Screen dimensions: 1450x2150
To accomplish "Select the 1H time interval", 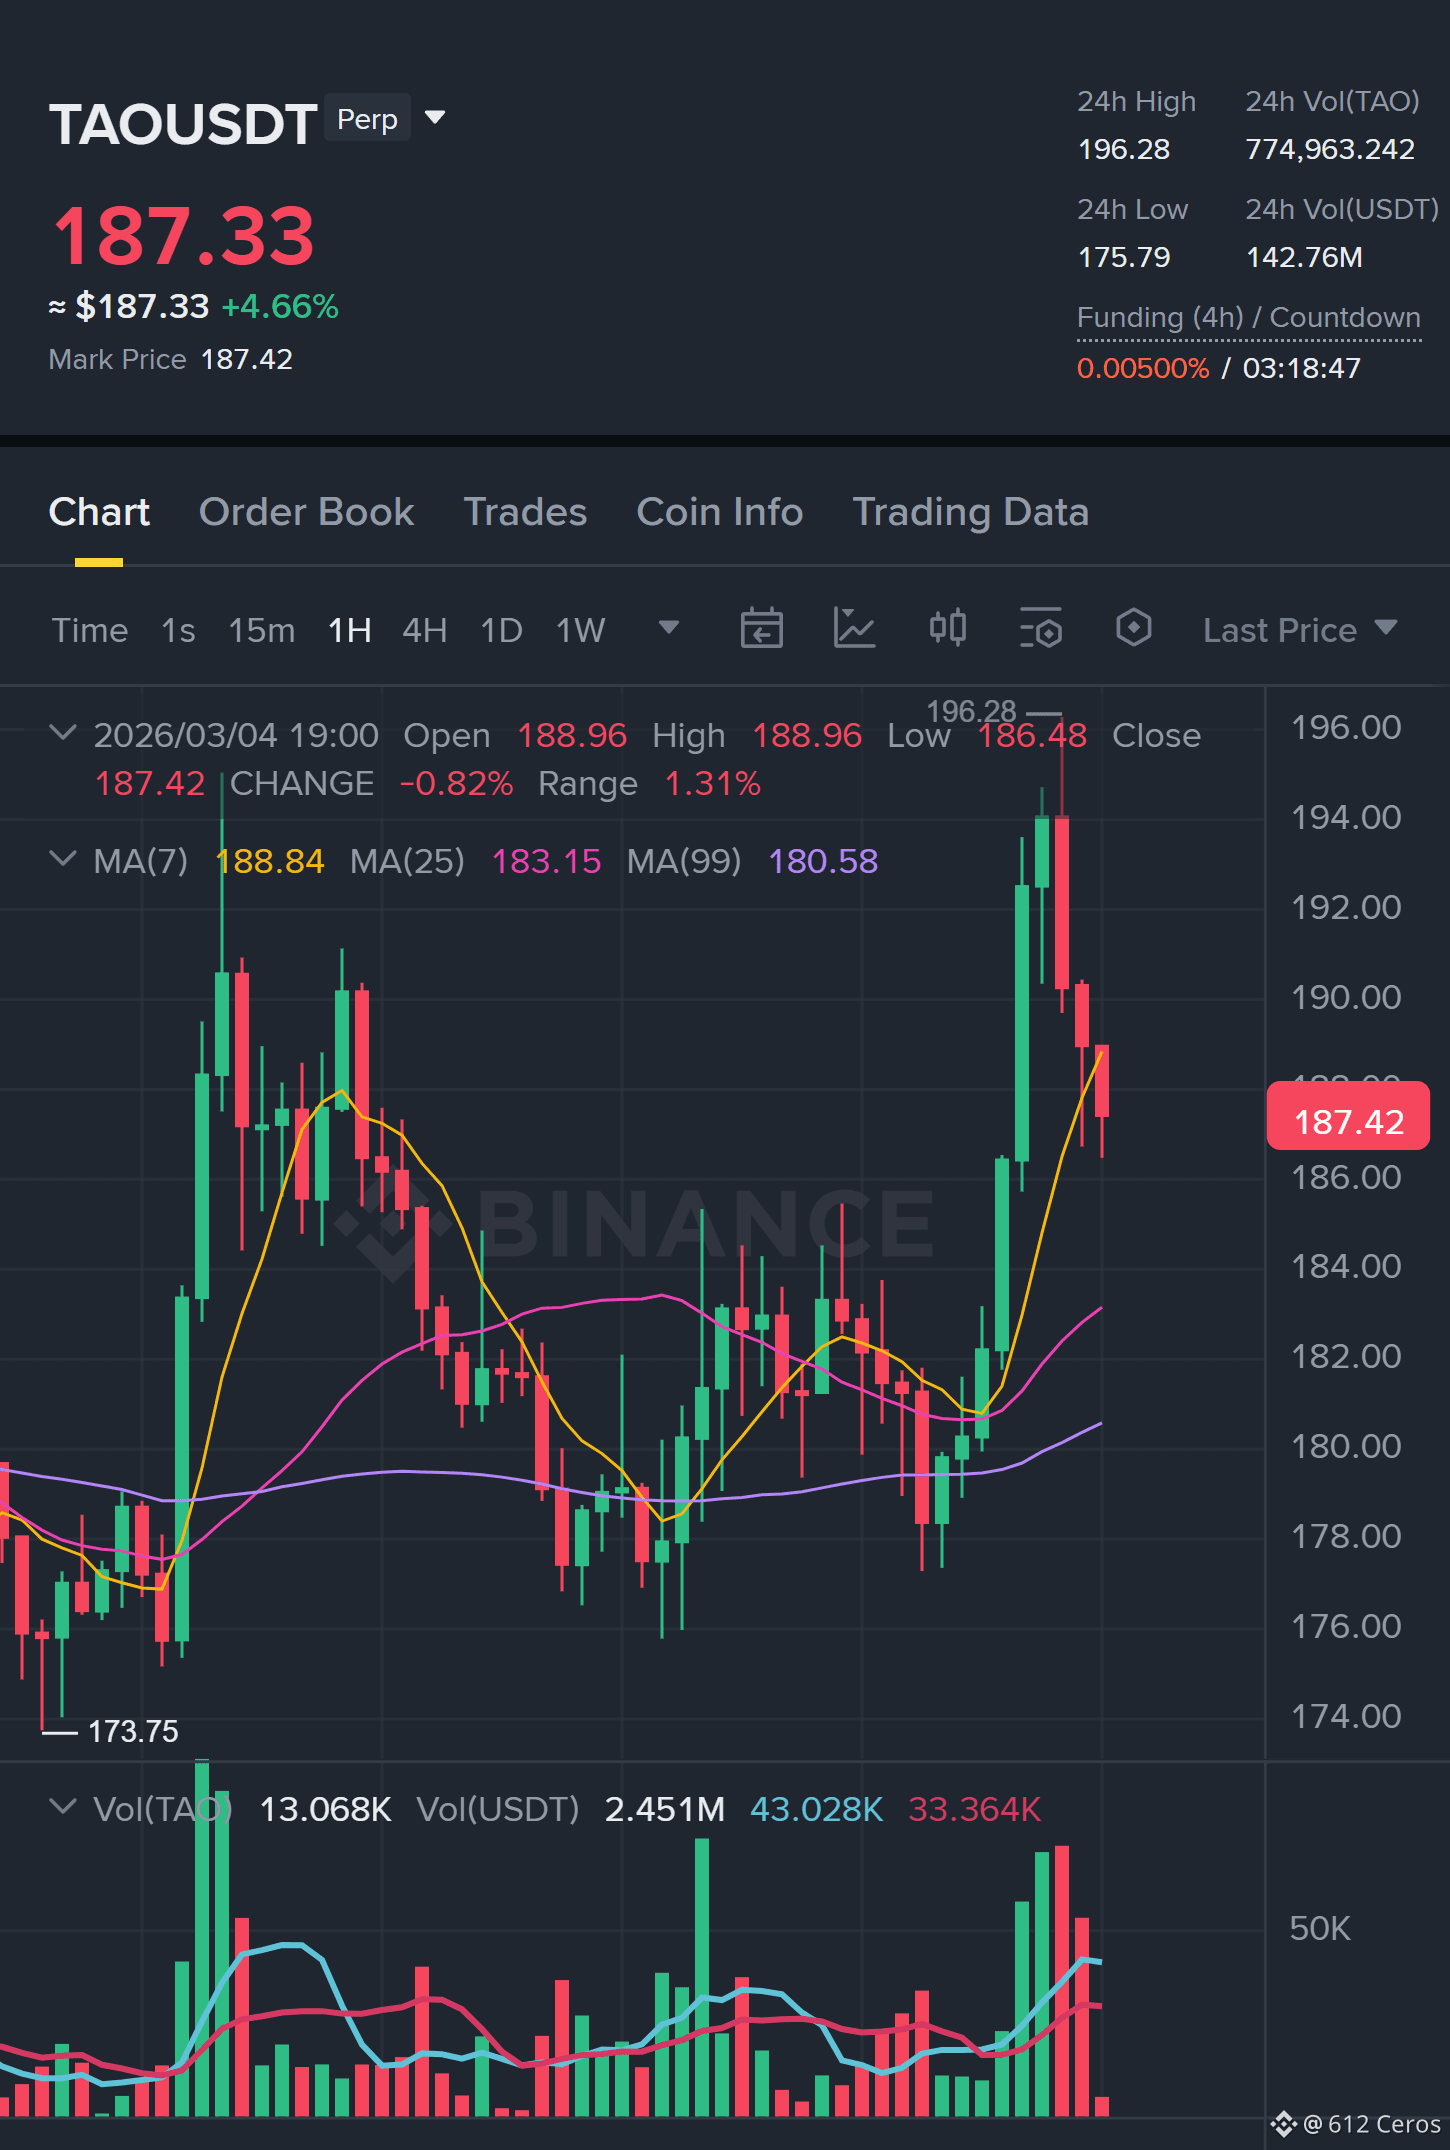I will point(350,630).
